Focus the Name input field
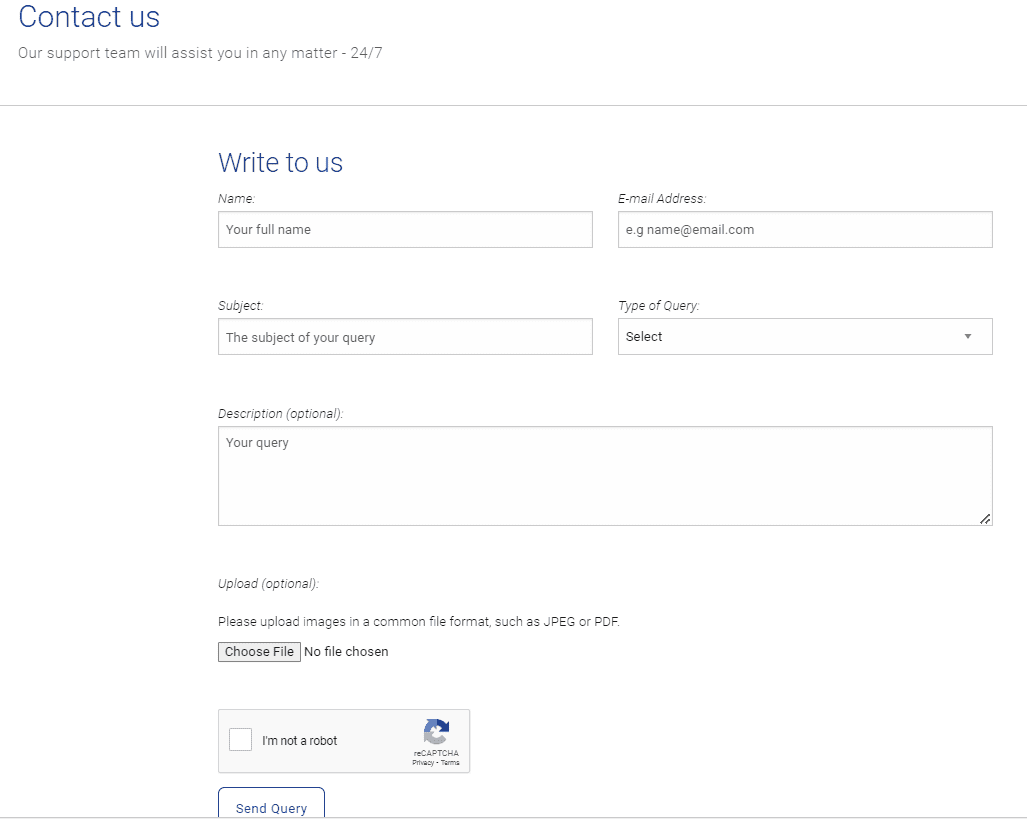The height and width of the screenshot is (819, 1027). coord(404,229)
